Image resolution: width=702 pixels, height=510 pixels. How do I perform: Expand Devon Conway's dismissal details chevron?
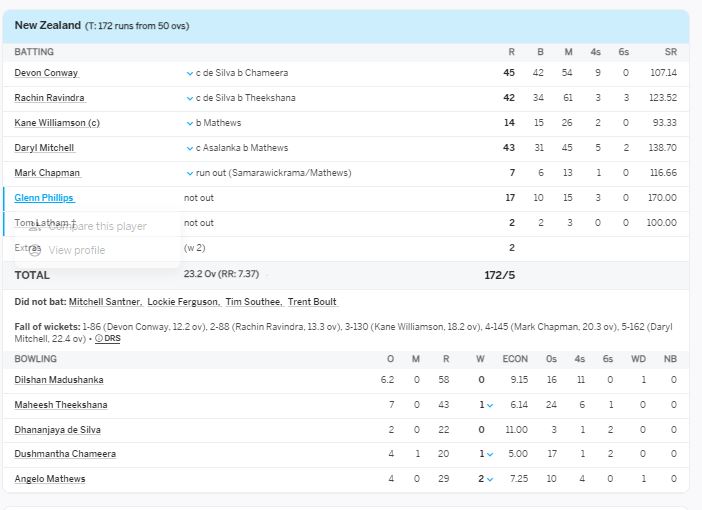[189, 73]
